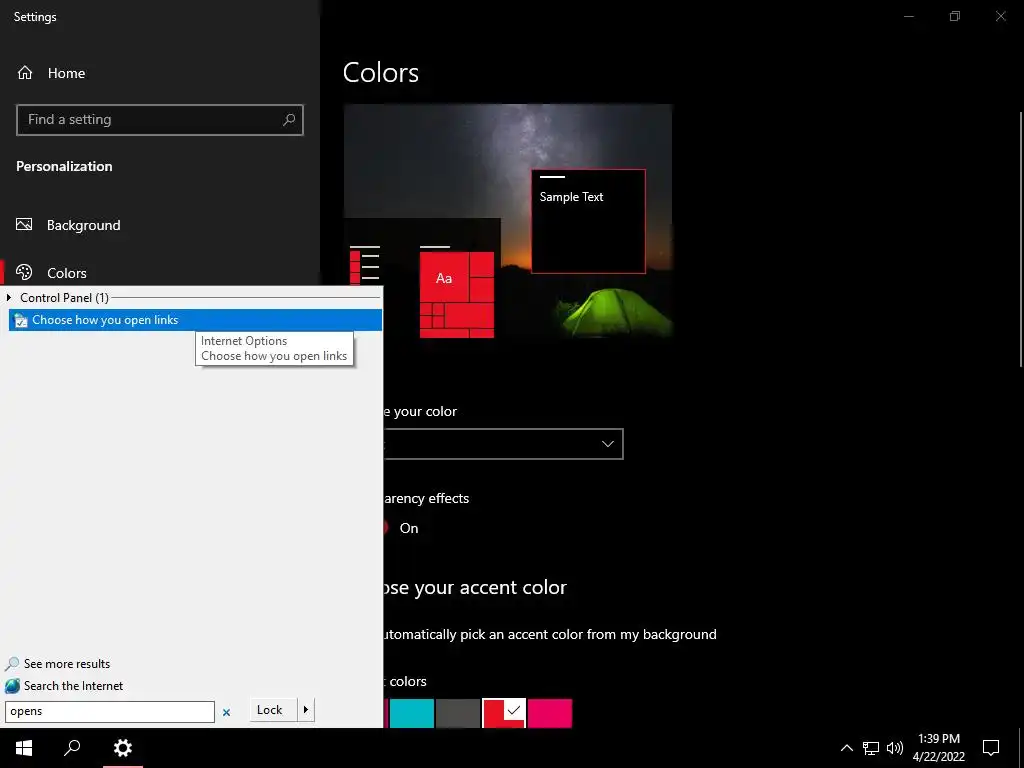The width and height of the screenshot is (1024, 768).
Task: Open the Windows Start button
Action: point(24,748)
